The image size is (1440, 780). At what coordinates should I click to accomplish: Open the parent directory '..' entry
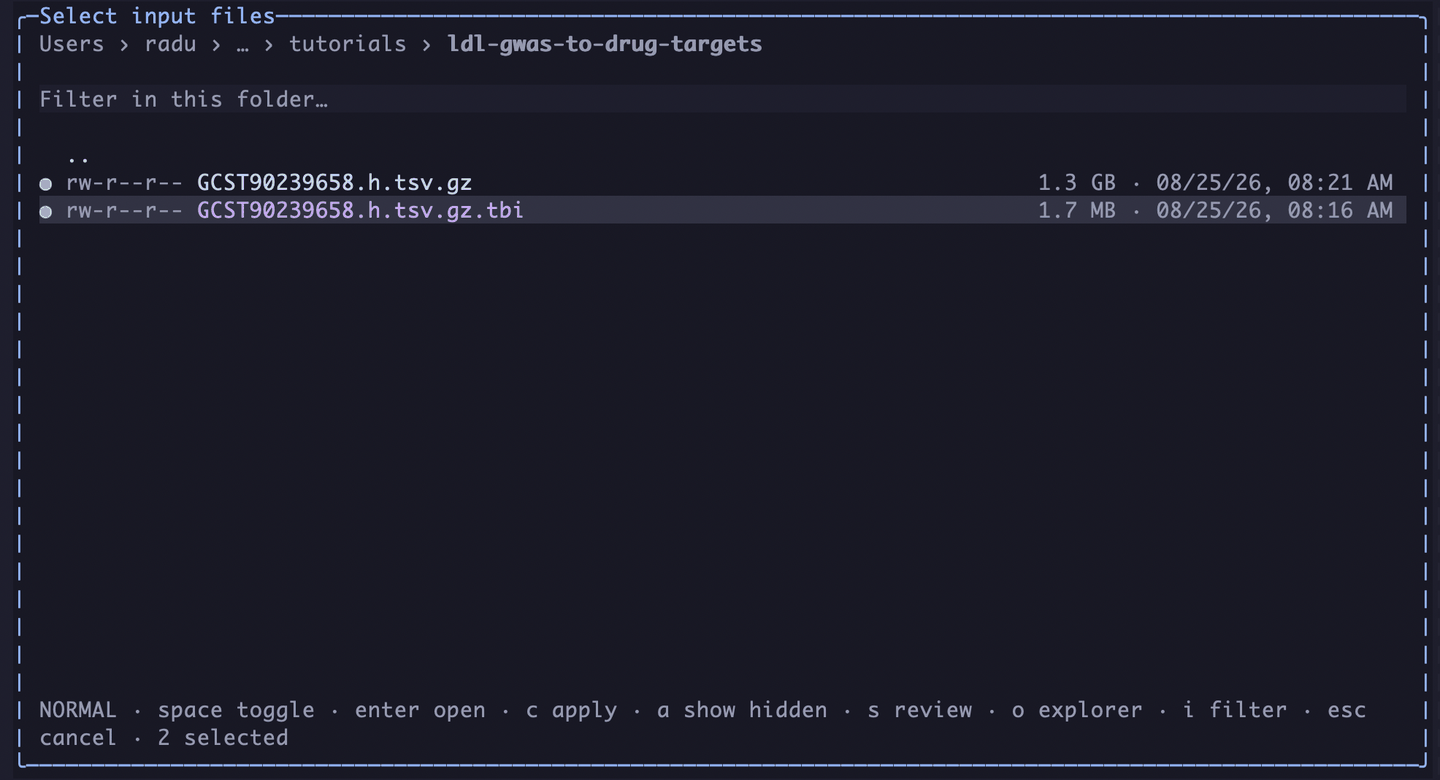point(78,156)
